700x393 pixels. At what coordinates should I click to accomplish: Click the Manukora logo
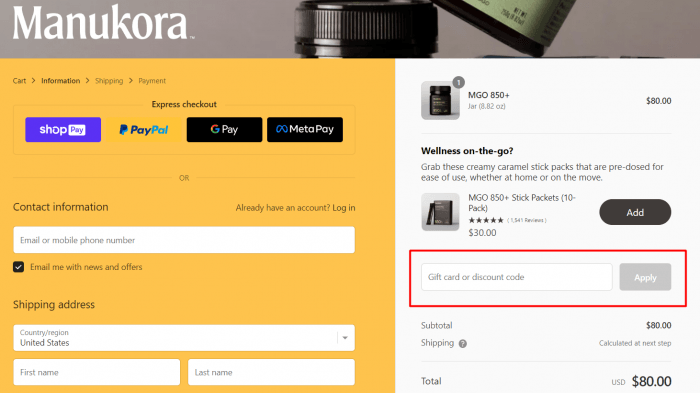(x=103, y=22)
